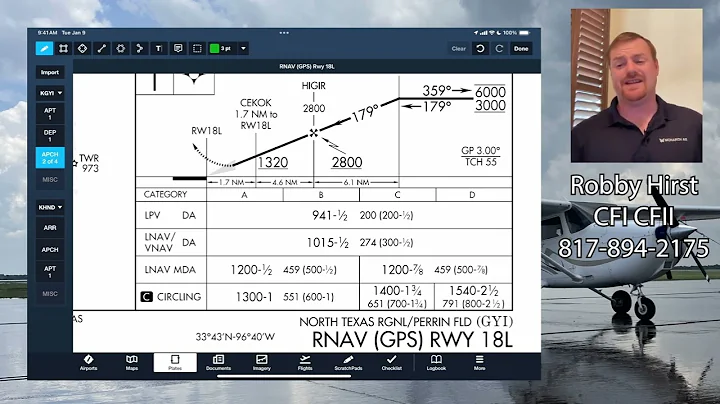Screen dimensions: 720x404
Task: Click the LNAV/VNAV DA row label
Action: (170, 242)
